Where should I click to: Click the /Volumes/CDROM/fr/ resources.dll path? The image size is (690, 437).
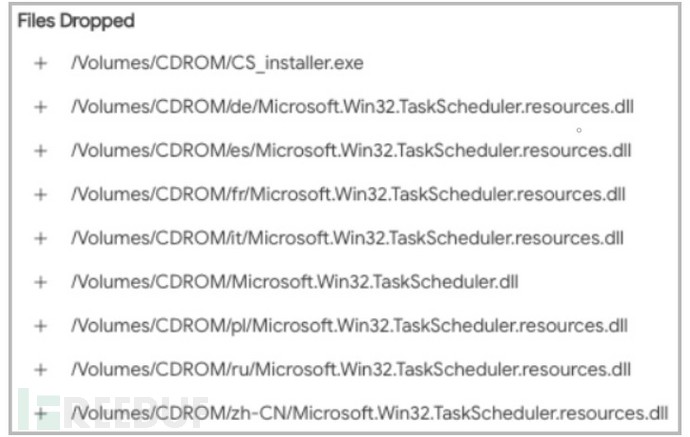click(x=348, y=194)
